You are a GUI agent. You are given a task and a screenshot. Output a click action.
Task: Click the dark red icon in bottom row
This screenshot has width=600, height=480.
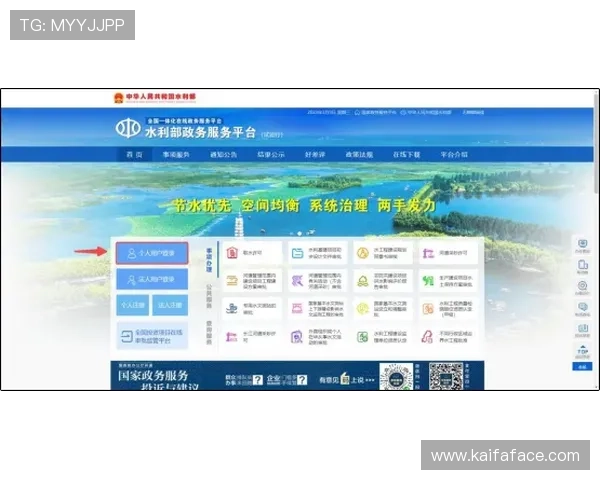pyautogui.click(x=427, y=336)
